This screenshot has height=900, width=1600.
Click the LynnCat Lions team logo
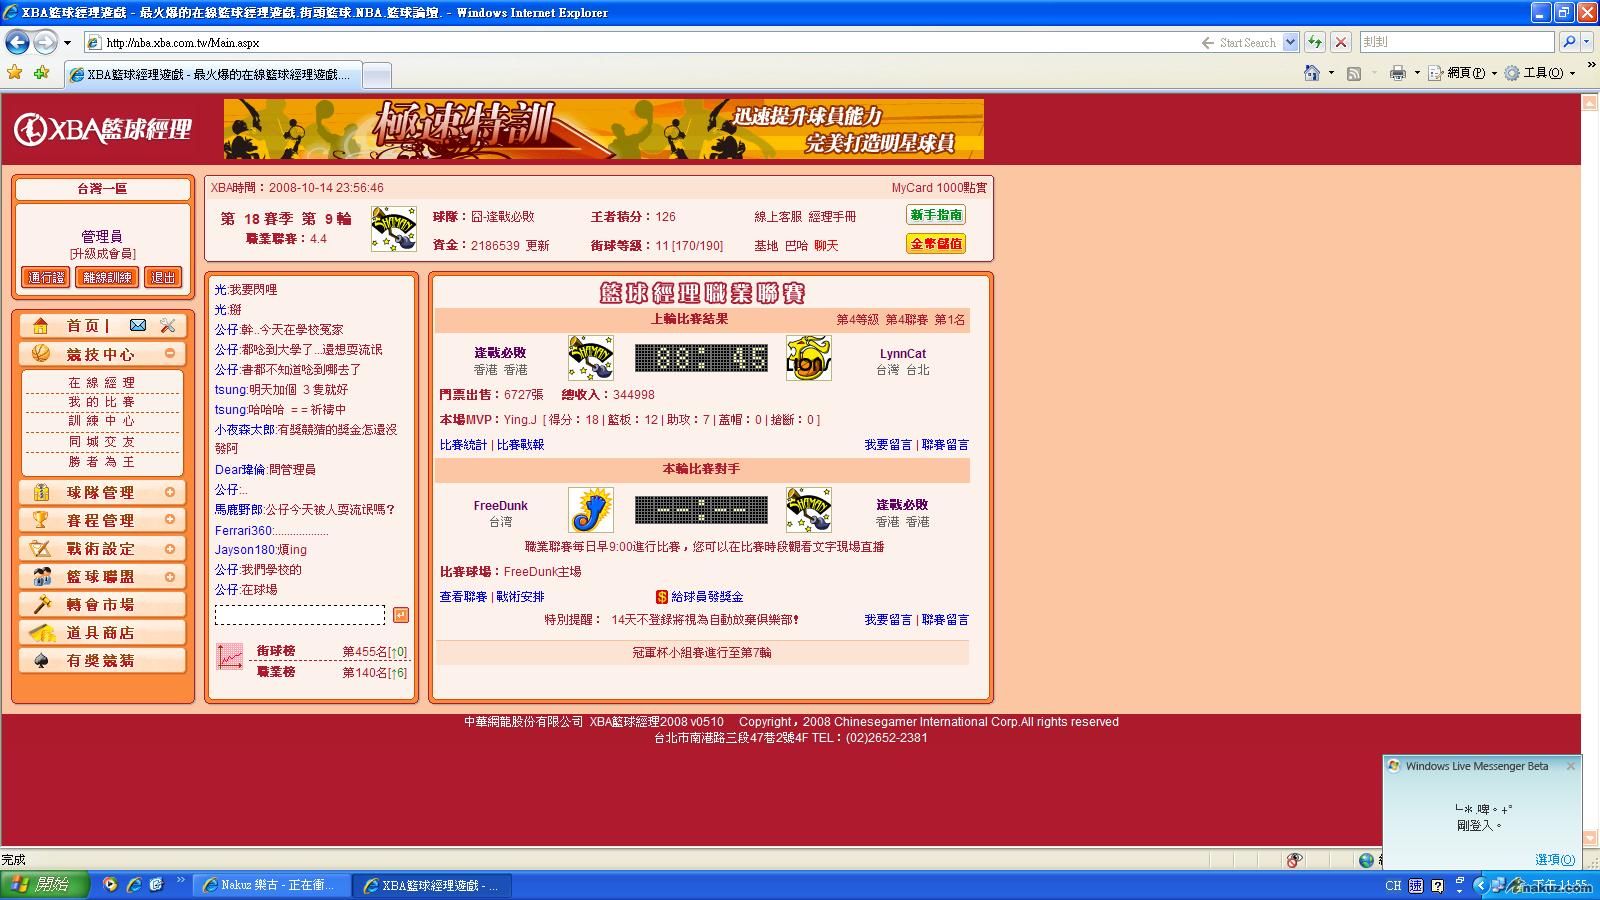click(808, 358)
